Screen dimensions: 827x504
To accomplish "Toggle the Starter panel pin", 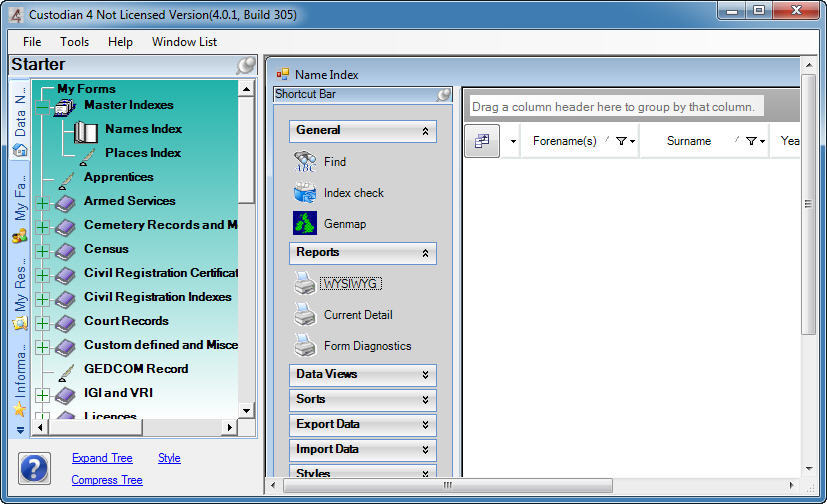I will [245, 66].
